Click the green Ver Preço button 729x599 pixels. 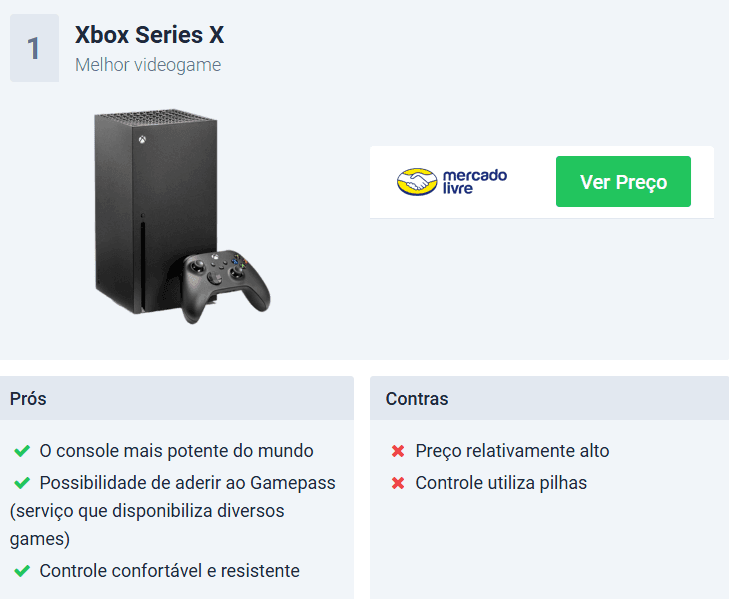(x=623, y=181)
